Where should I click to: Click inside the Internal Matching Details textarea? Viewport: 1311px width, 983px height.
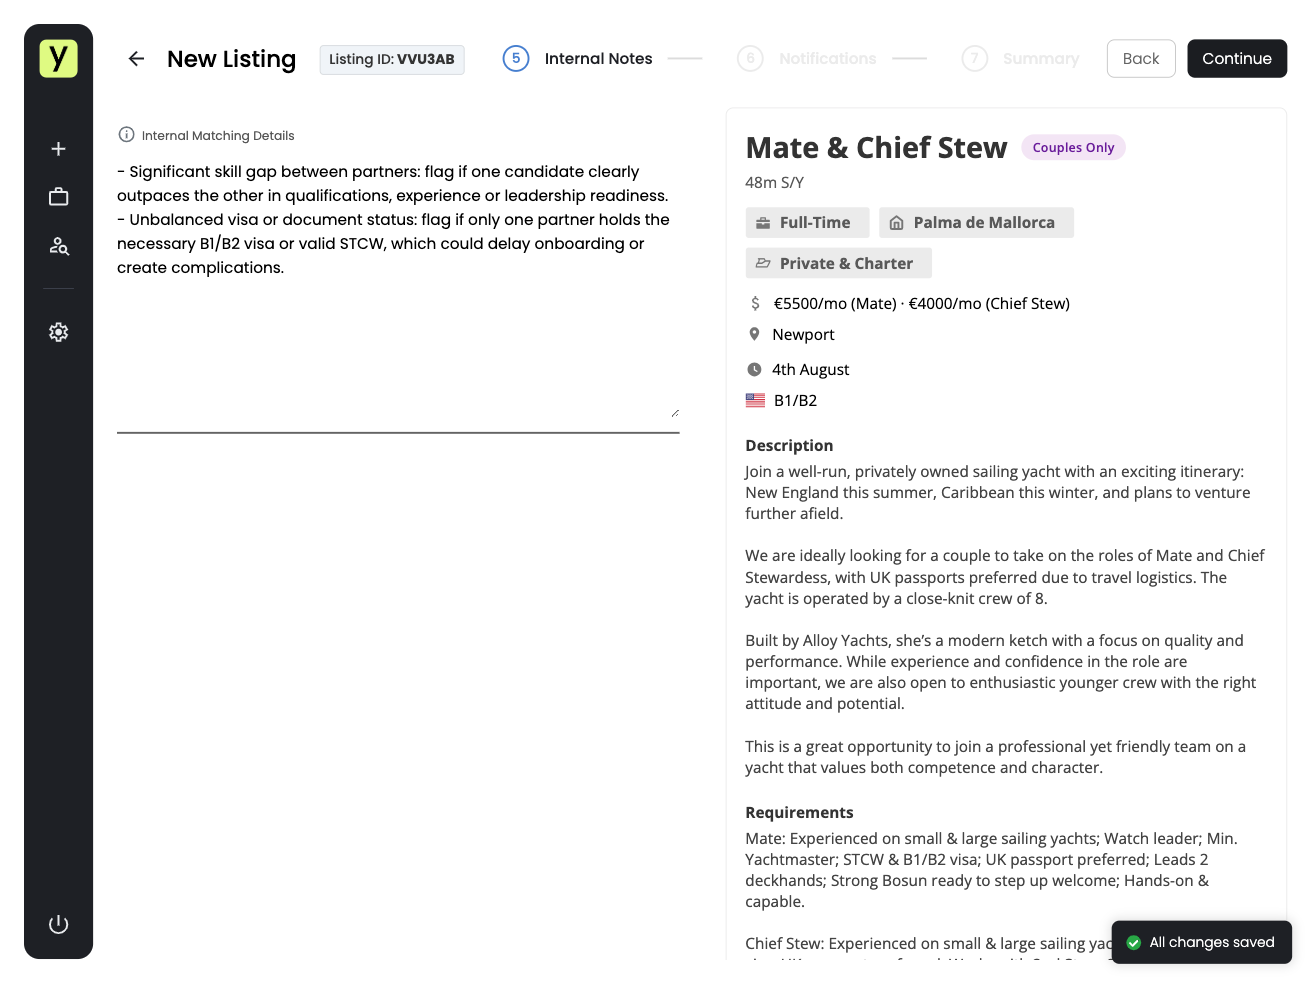[x=398, y=290]
